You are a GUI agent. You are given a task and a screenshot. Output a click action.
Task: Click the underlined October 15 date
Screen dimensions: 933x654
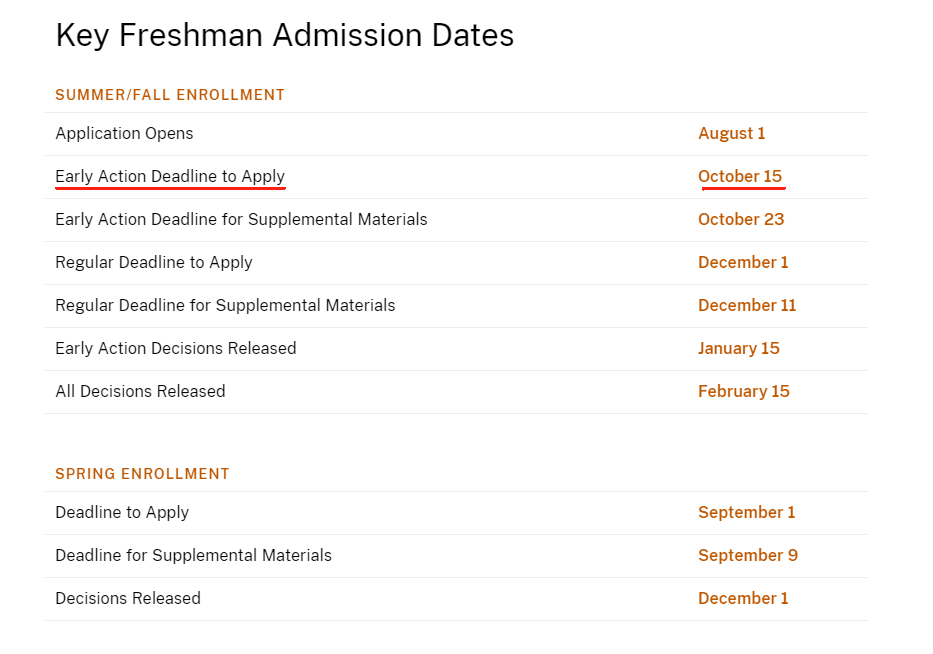pyautogui.click(x=740, y=177)
